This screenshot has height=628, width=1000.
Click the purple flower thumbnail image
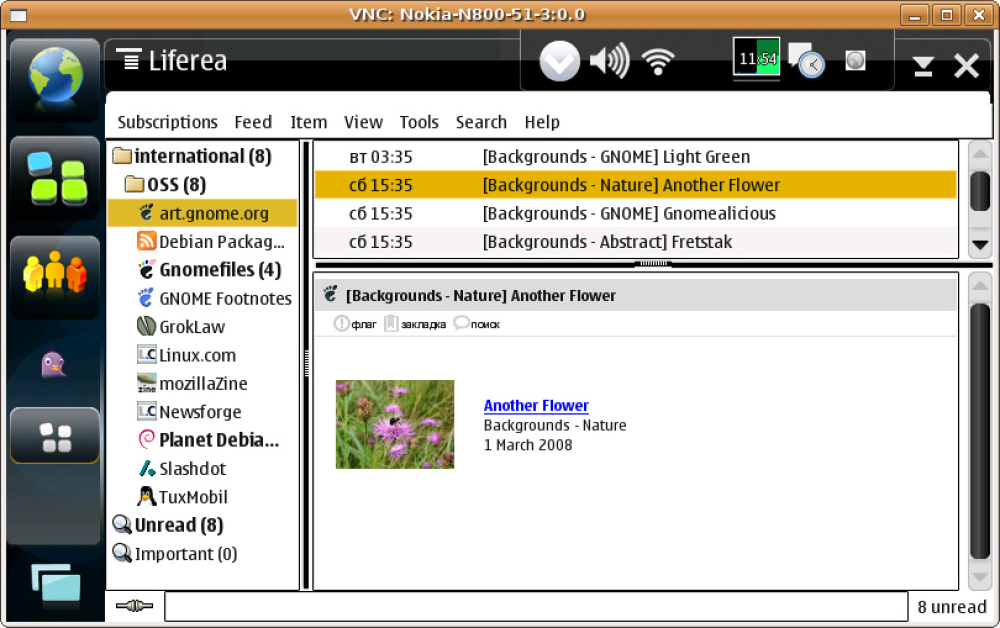tap(395, 425)
